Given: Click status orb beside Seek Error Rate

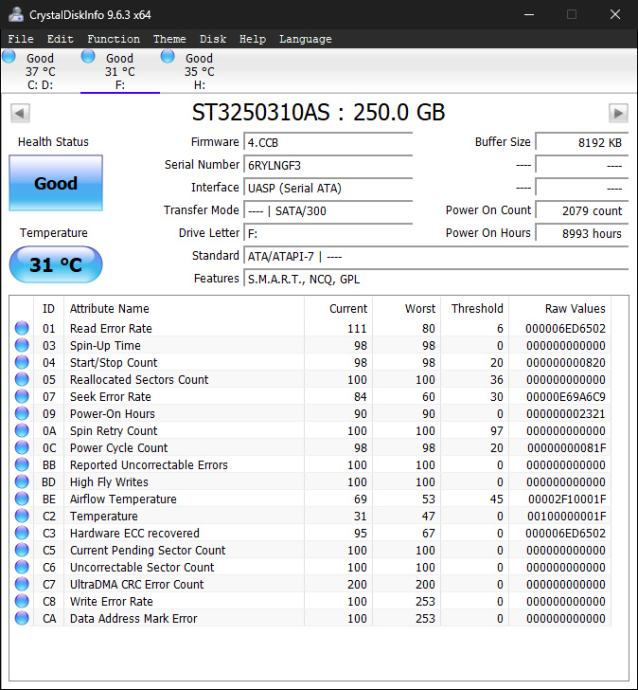Looking at the screenshot, I should pyautogui.click(x=22, y=396).
